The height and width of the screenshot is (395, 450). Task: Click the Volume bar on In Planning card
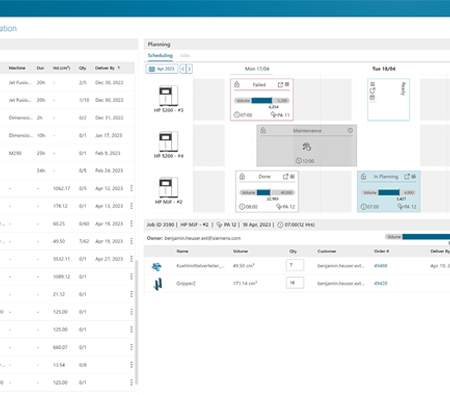(388, 192)
